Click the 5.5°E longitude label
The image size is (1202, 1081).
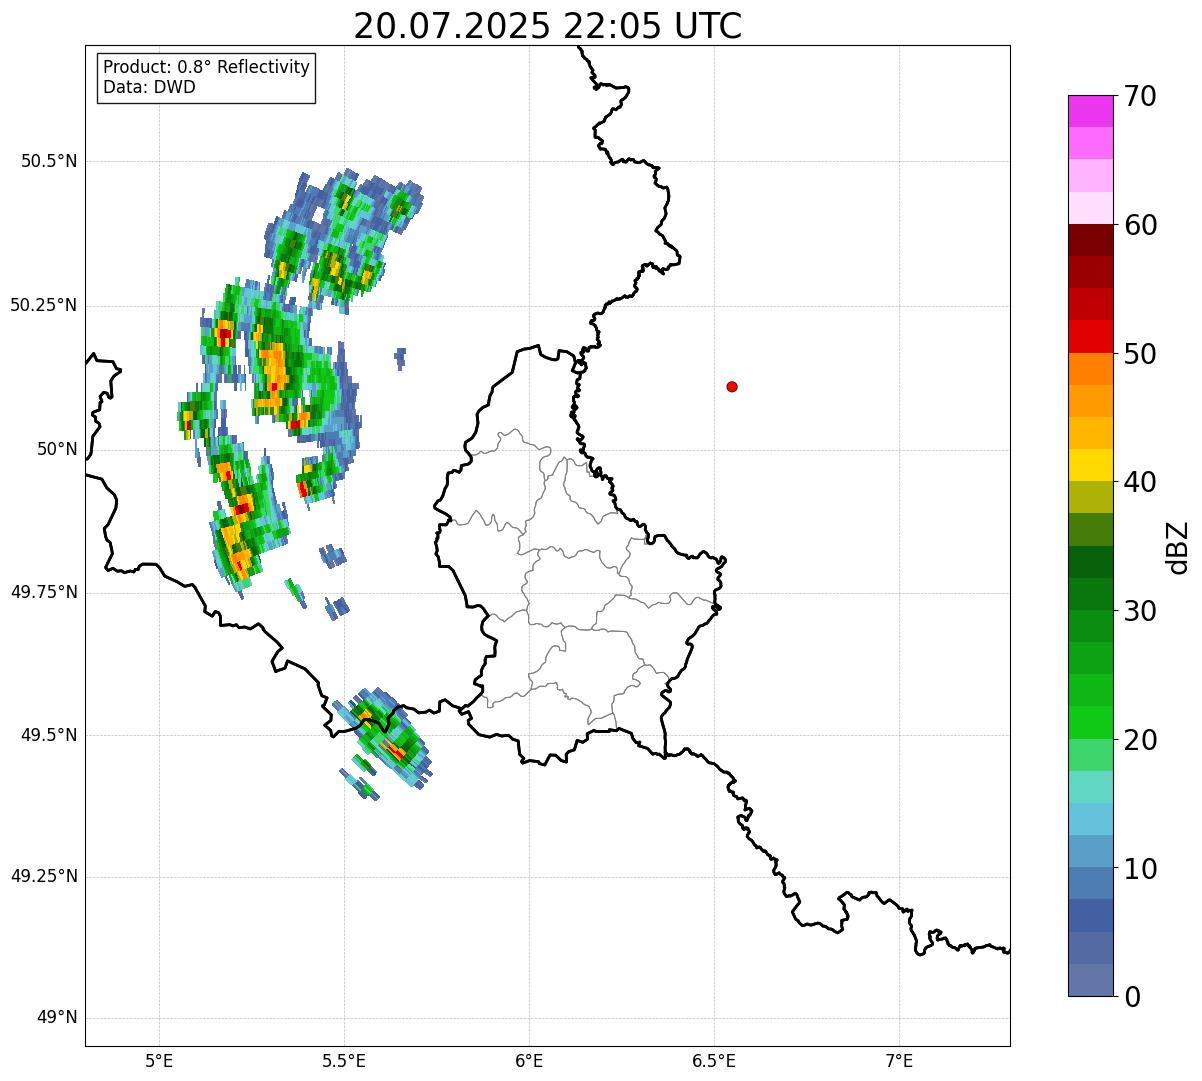(344, 1060)
